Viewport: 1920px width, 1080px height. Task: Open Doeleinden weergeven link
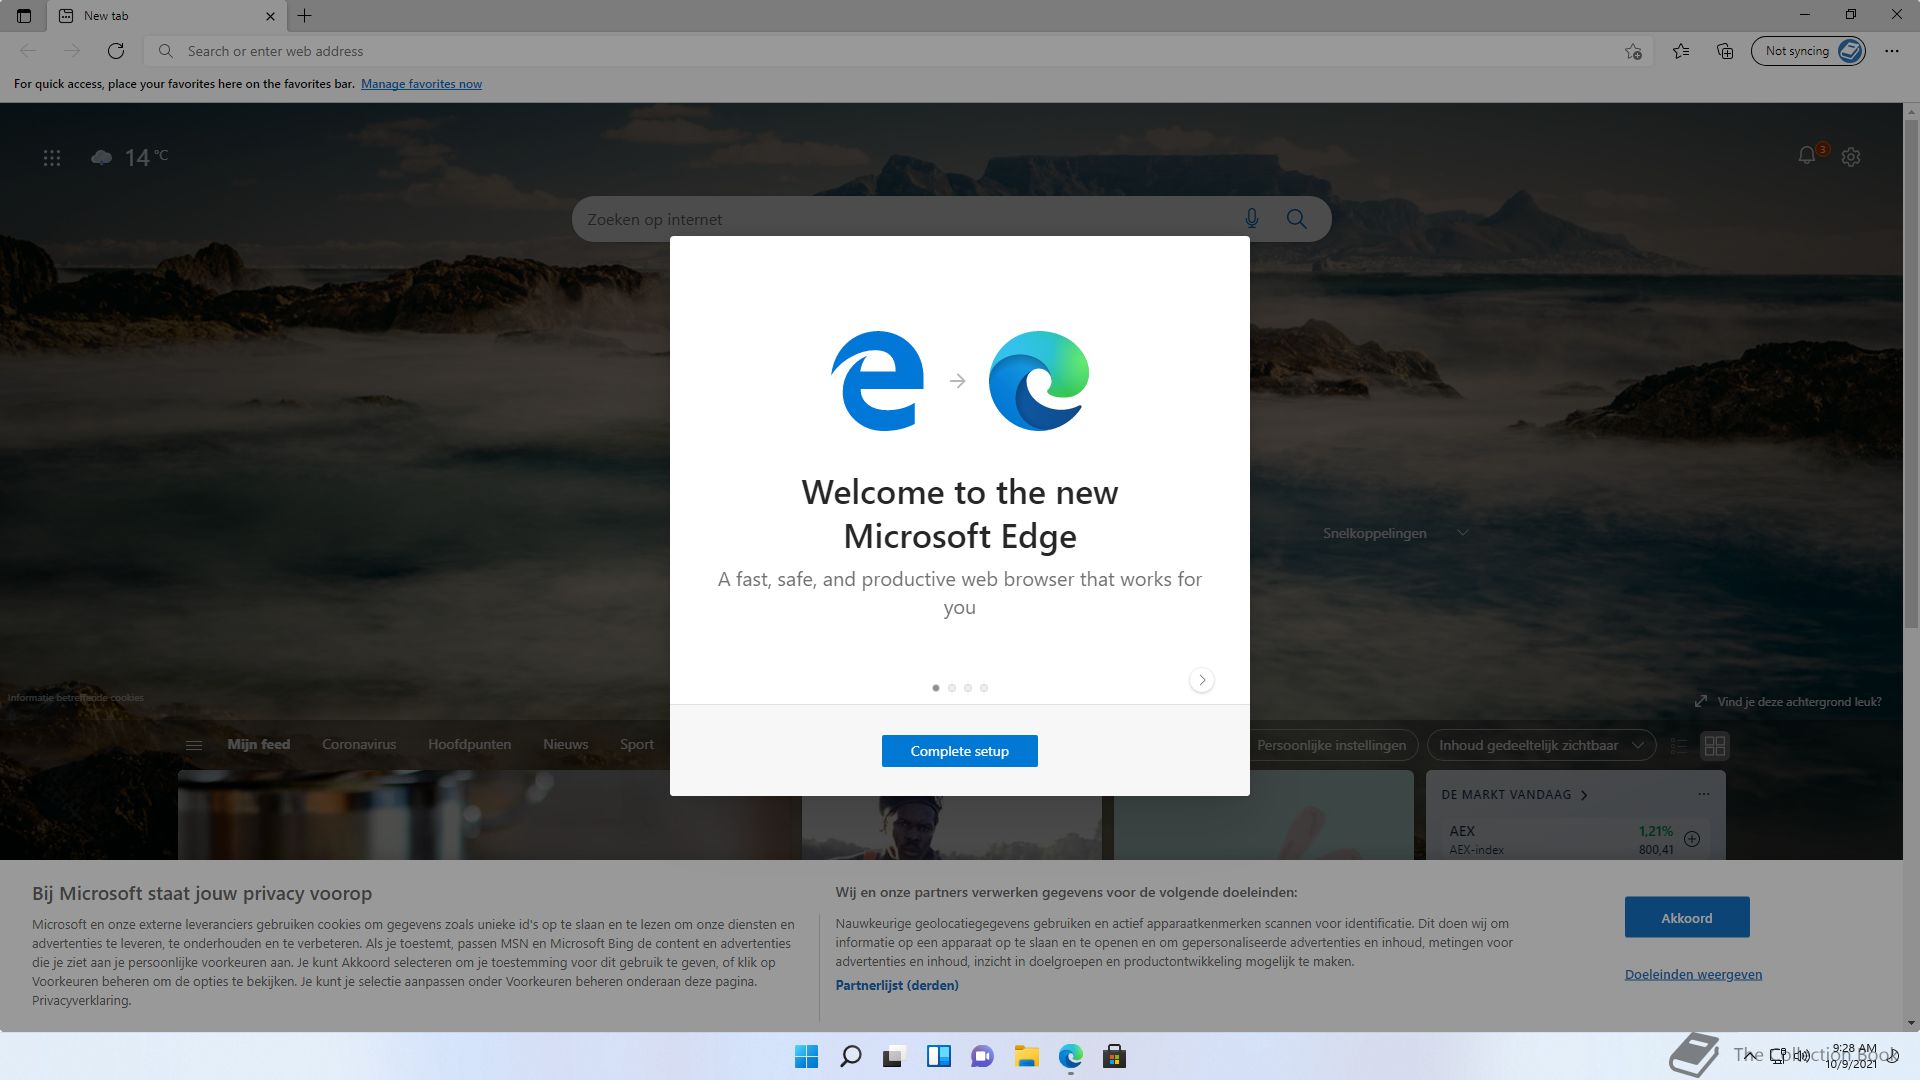(1693, 974)
